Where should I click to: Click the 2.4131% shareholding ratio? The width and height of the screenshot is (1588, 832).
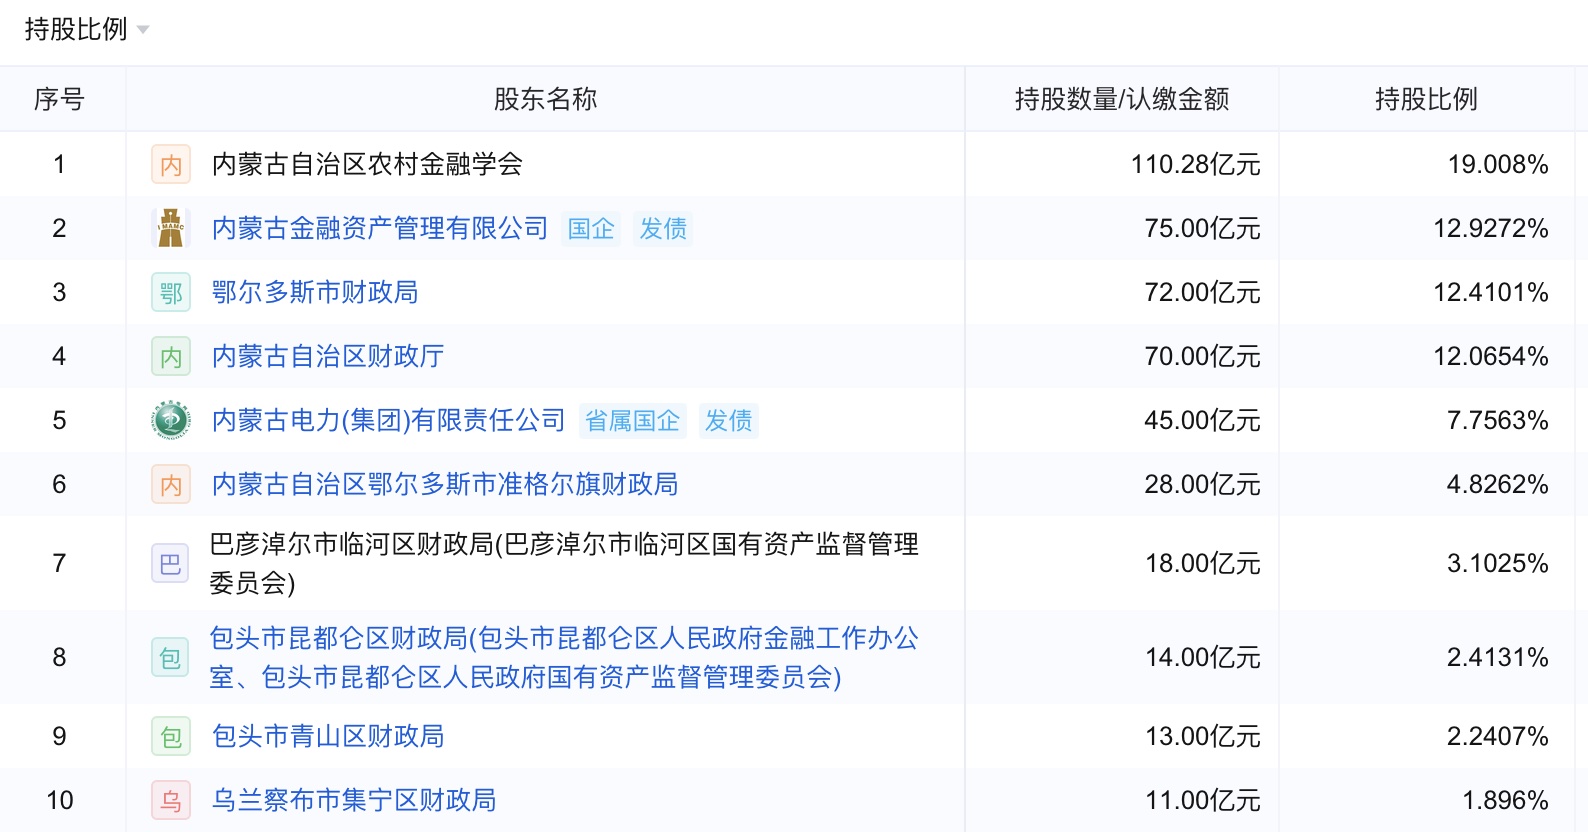[1498, 657]
